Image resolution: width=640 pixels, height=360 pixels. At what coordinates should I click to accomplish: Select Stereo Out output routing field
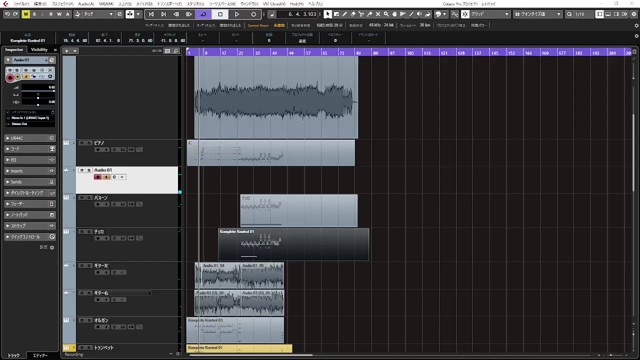point(30,124)
